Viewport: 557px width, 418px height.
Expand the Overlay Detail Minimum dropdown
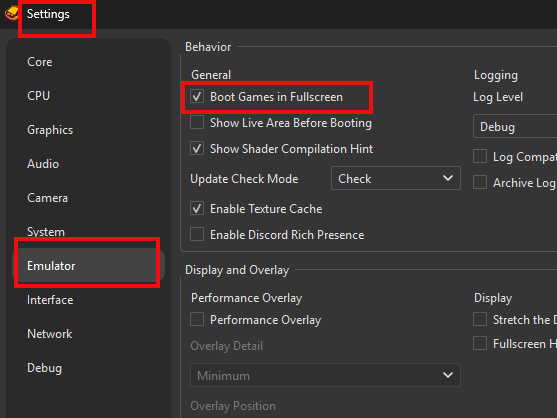click(x=325, y=375)
